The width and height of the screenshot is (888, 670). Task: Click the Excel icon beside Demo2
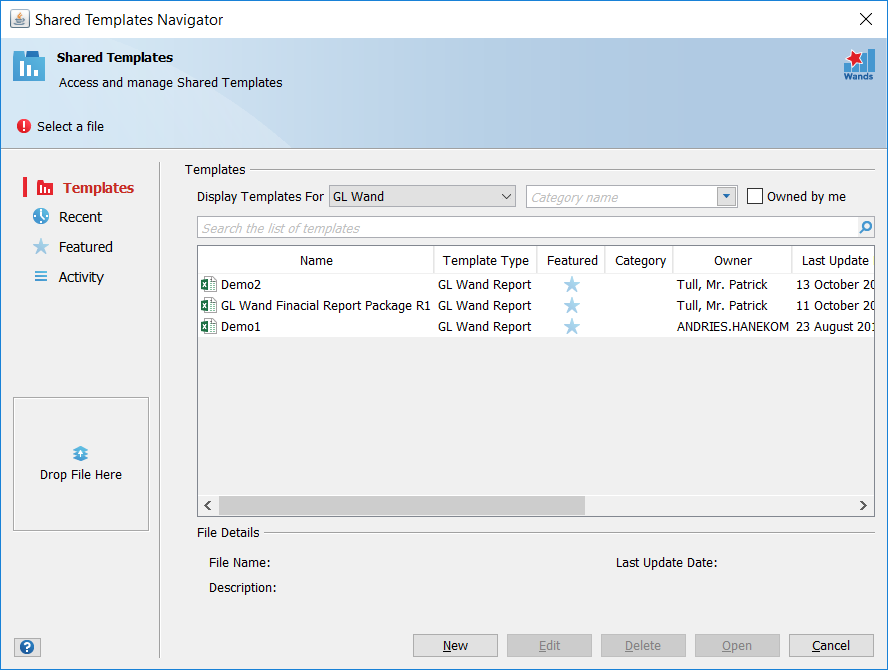click(208, 284)
